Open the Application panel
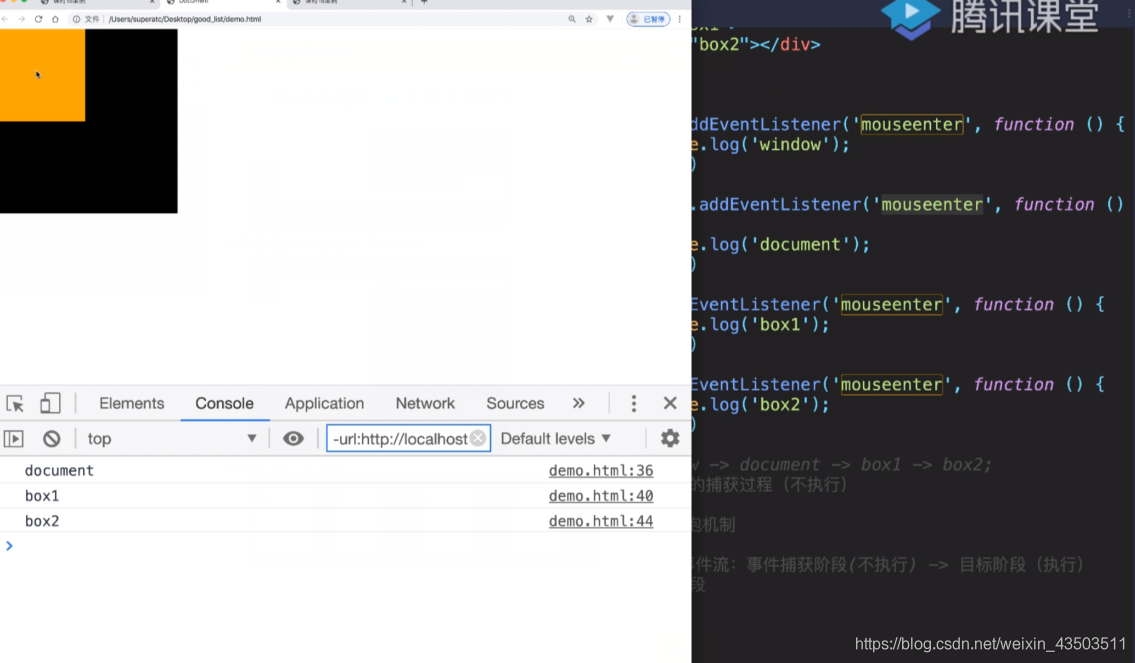Viewport: 1135px width, 663px height. [x=324, y=403]
